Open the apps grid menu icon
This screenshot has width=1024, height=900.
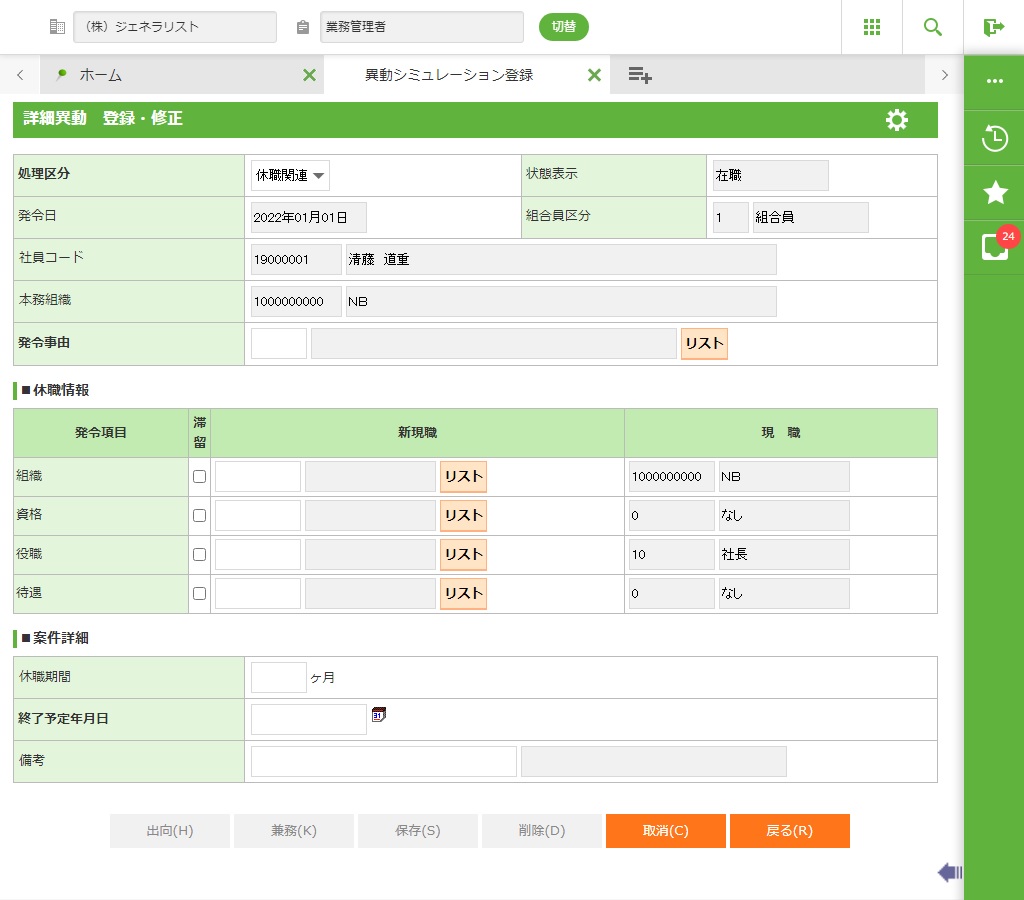coord(871,27)
